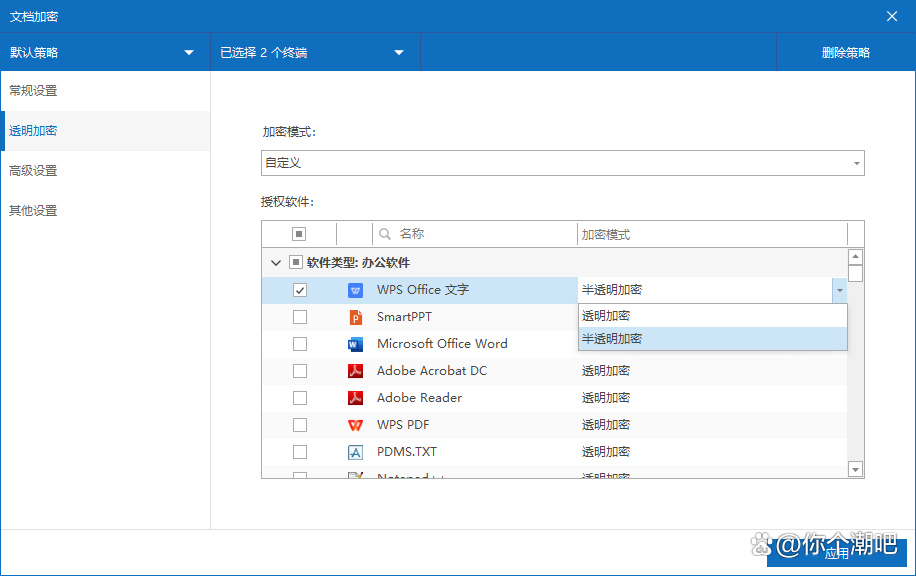916x576 pixels.
Task: Click the Microsoft Office Word icon
Action: (x=355, y=344)
